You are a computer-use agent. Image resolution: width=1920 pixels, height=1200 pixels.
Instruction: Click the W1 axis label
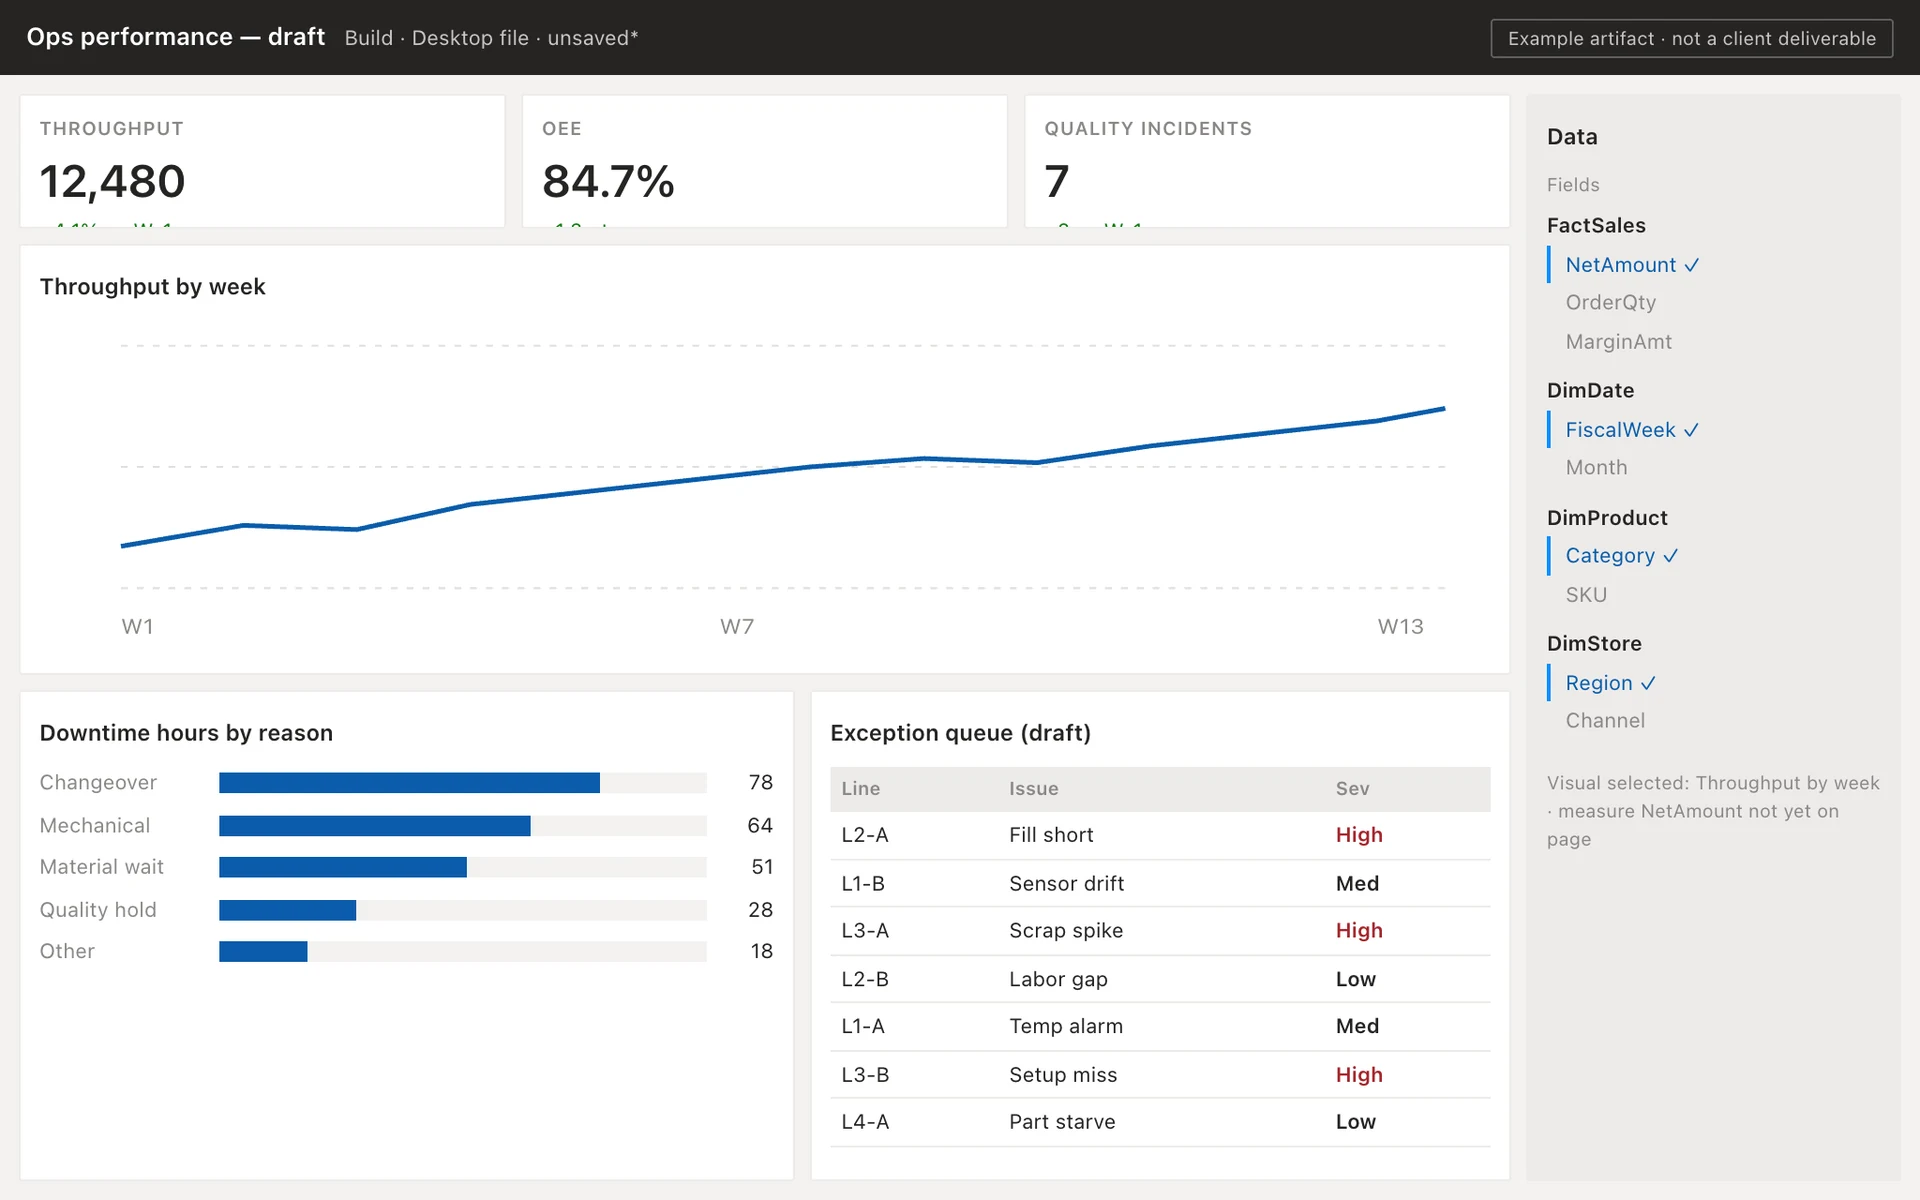pyautogui.click(x=137, y=627)
